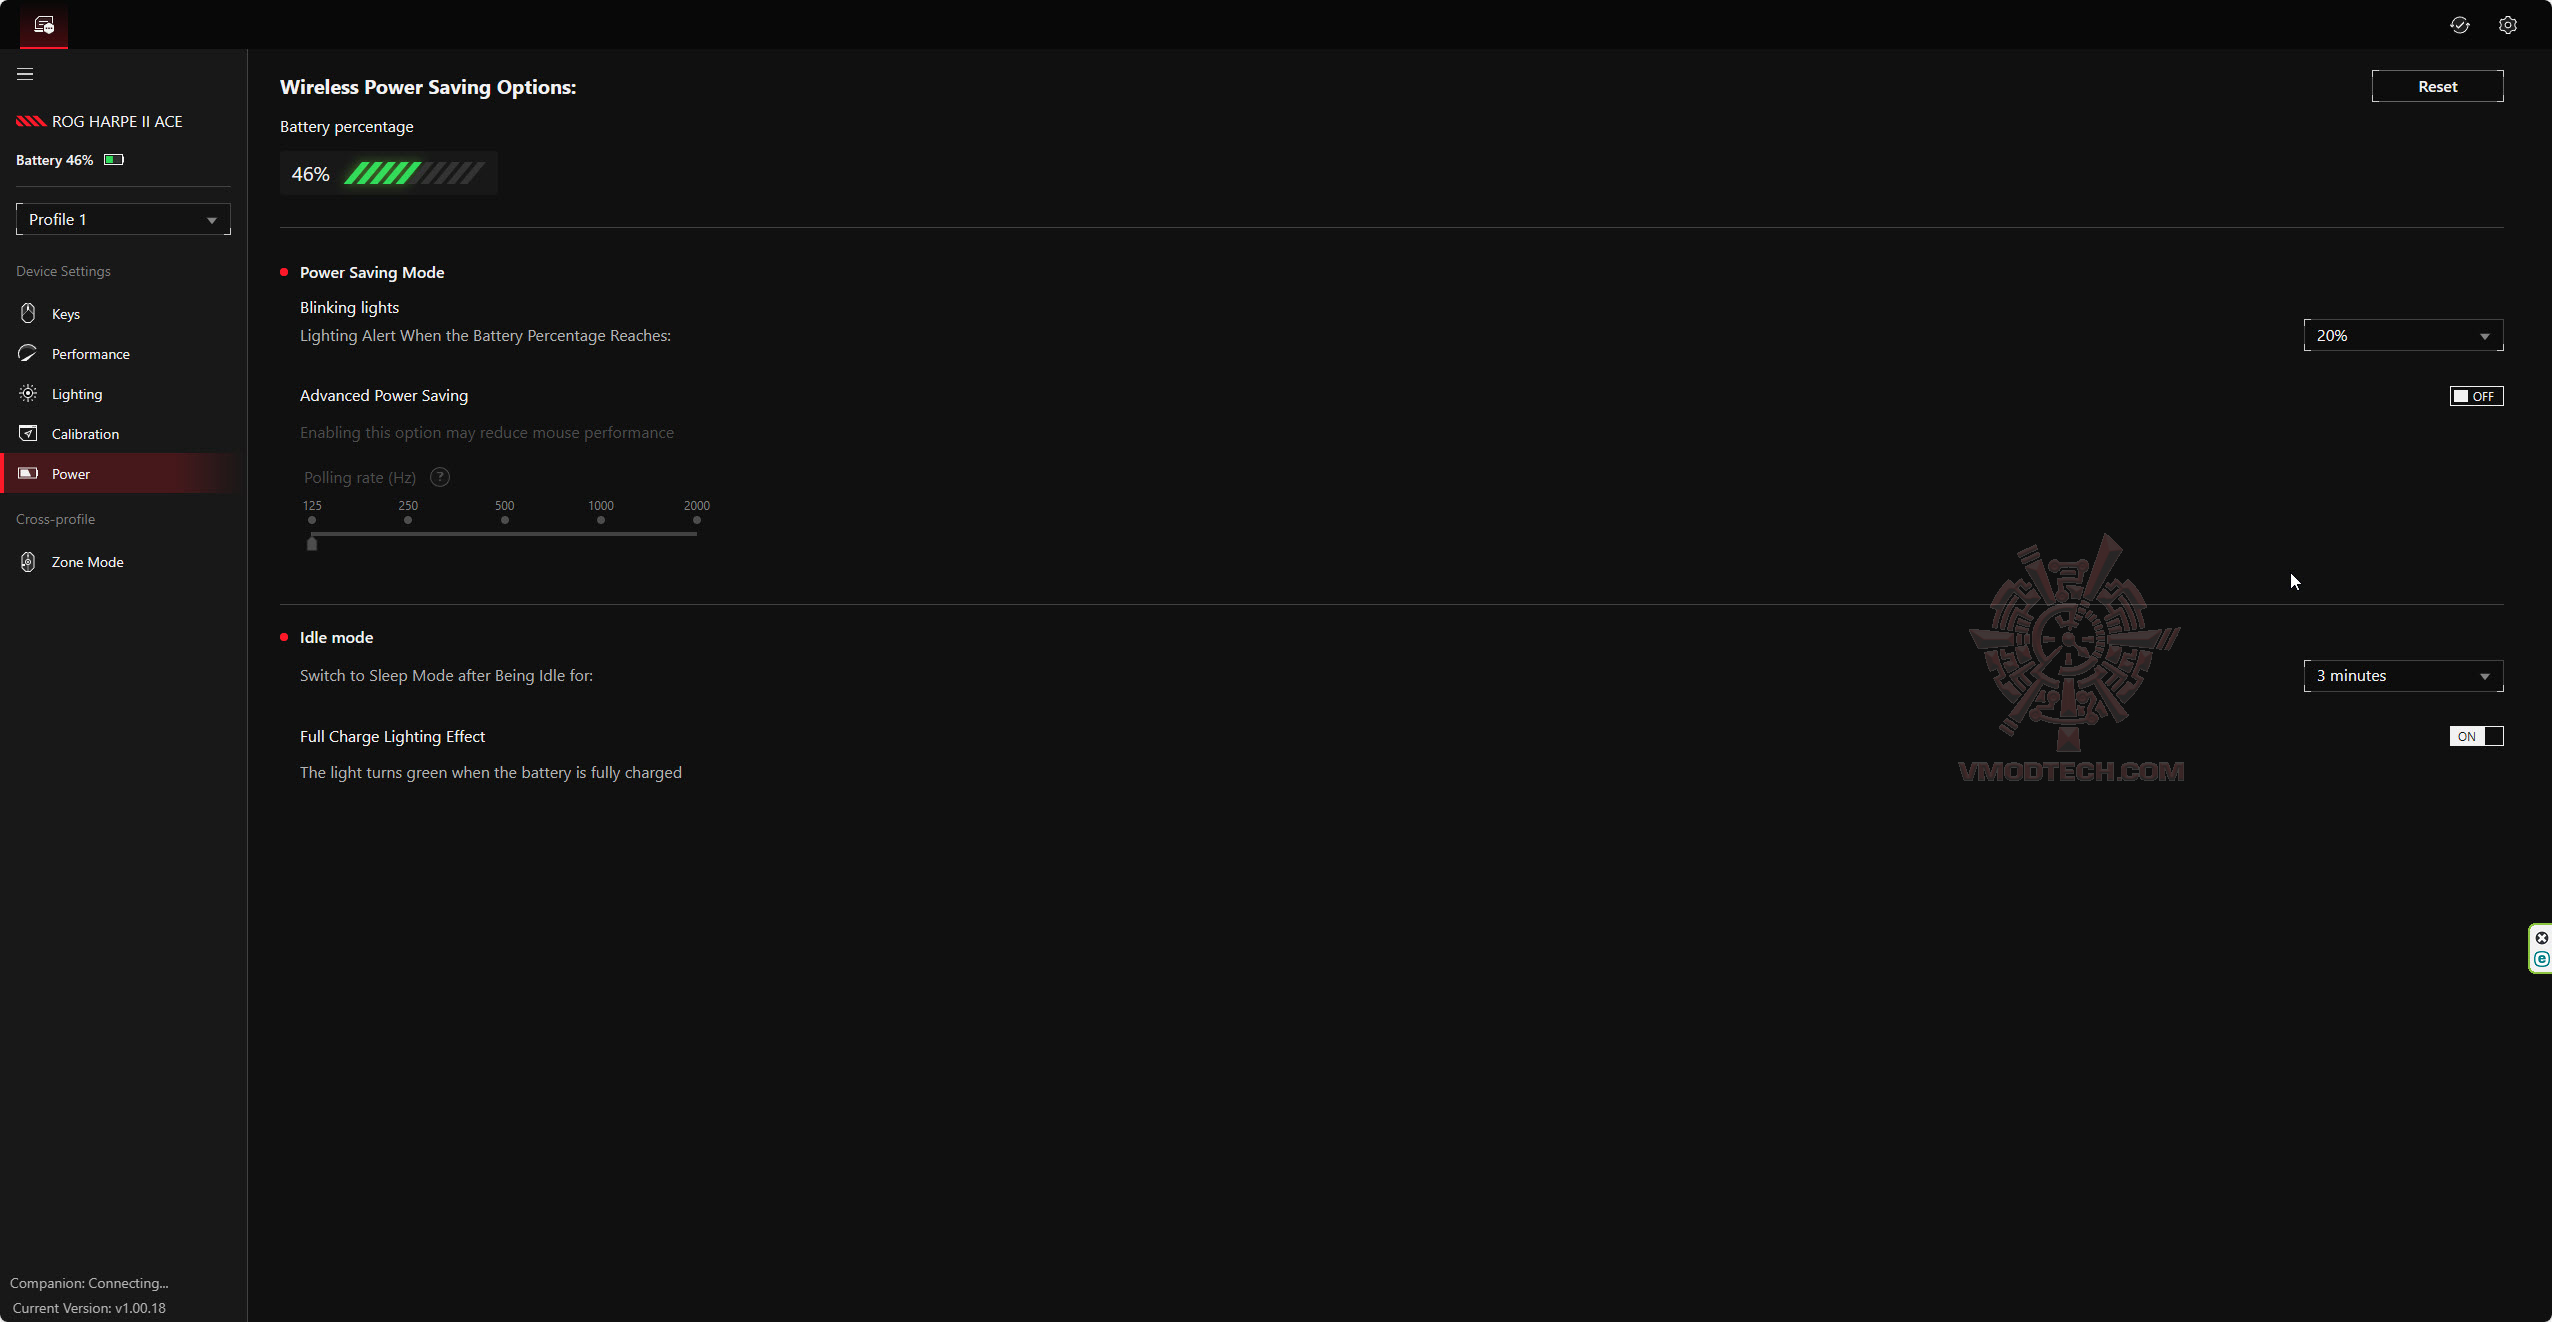Click the ROG HARPE II ACE device name

coord(117,122)
